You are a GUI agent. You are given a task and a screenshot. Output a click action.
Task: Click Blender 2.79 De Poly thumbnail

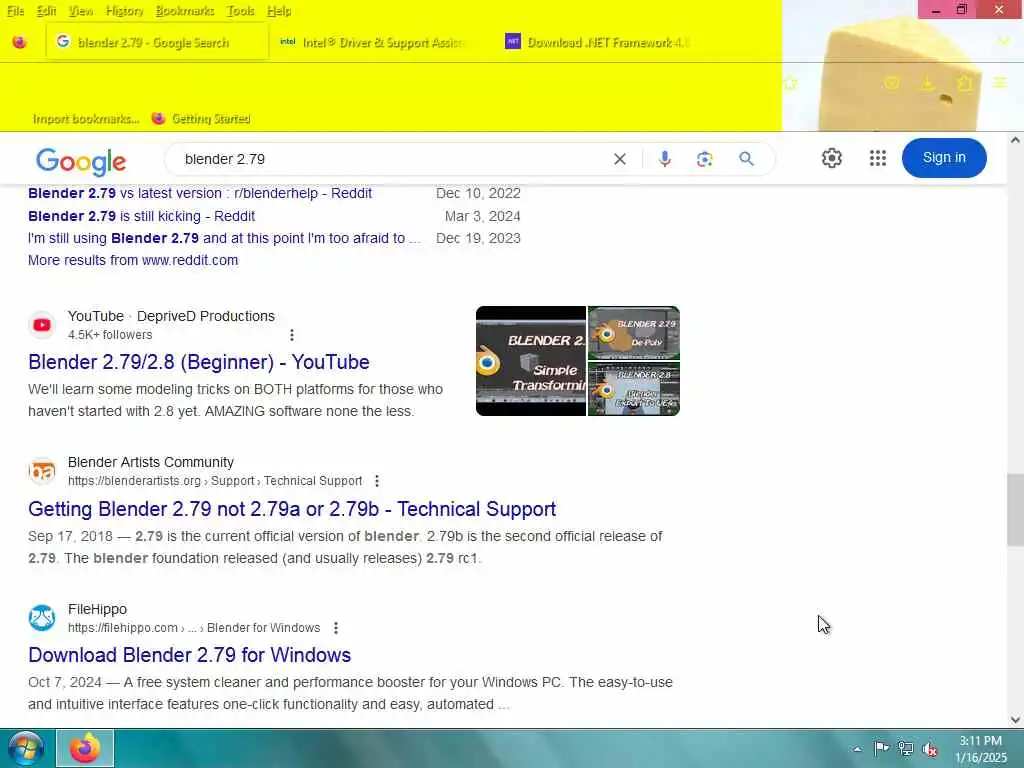click(633, 332)
